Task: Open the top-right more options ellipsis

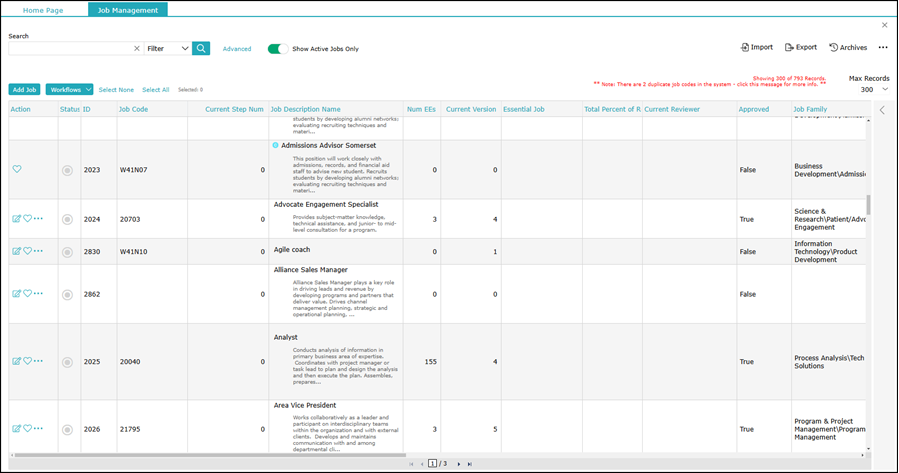Action: click(883, 48)
